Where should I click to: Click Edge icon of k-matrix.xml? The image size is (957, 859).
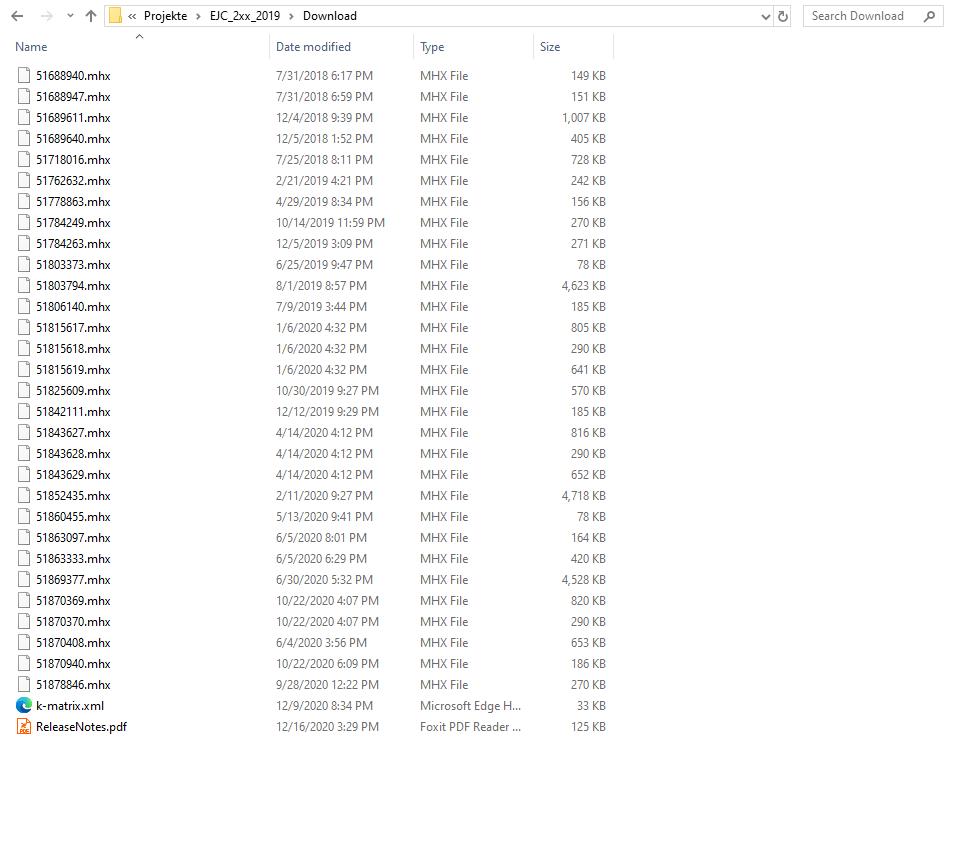pyautogui.click(x=24, y=706)
